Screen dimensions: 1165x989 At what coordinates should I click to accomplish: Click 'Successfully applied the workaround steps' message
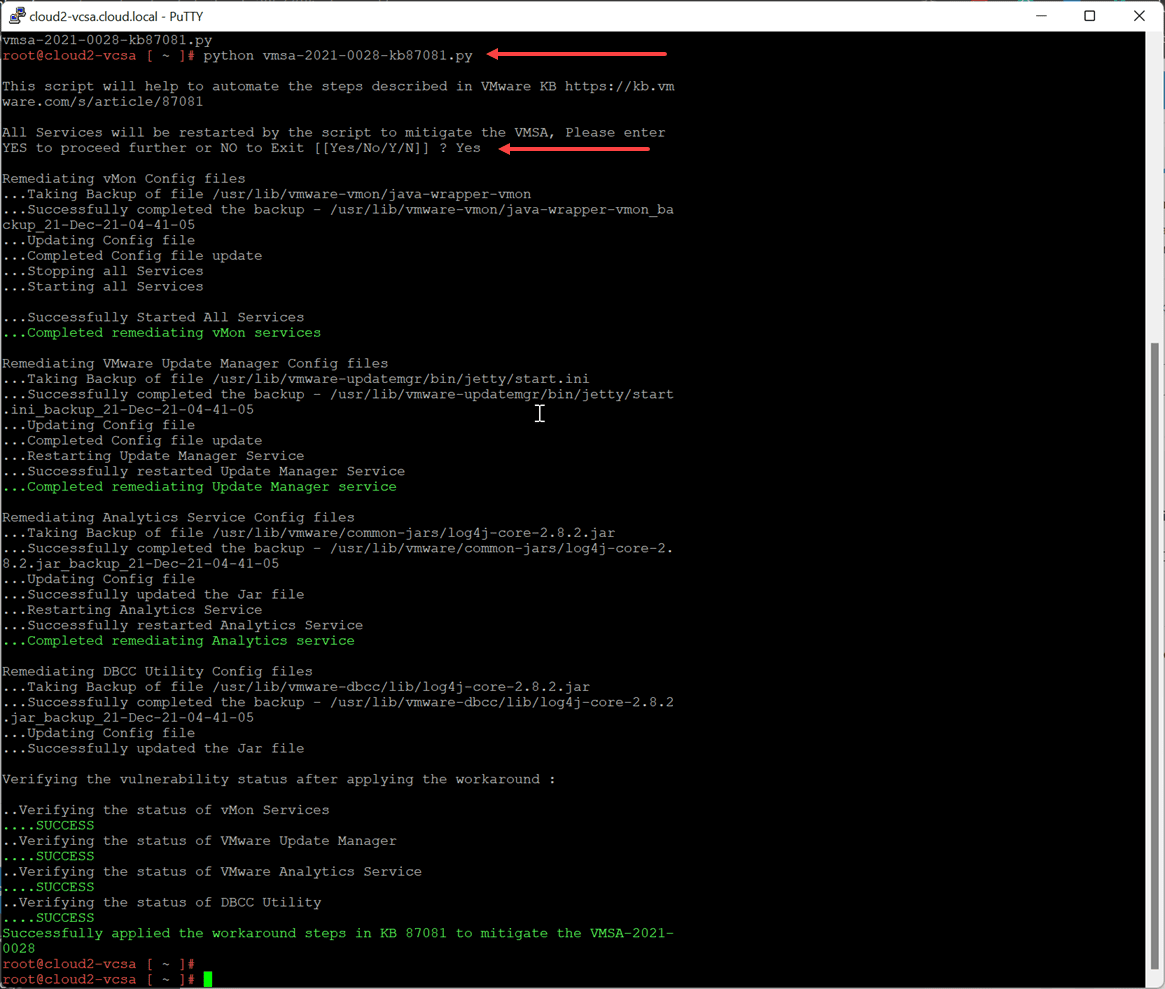point(338,941)
